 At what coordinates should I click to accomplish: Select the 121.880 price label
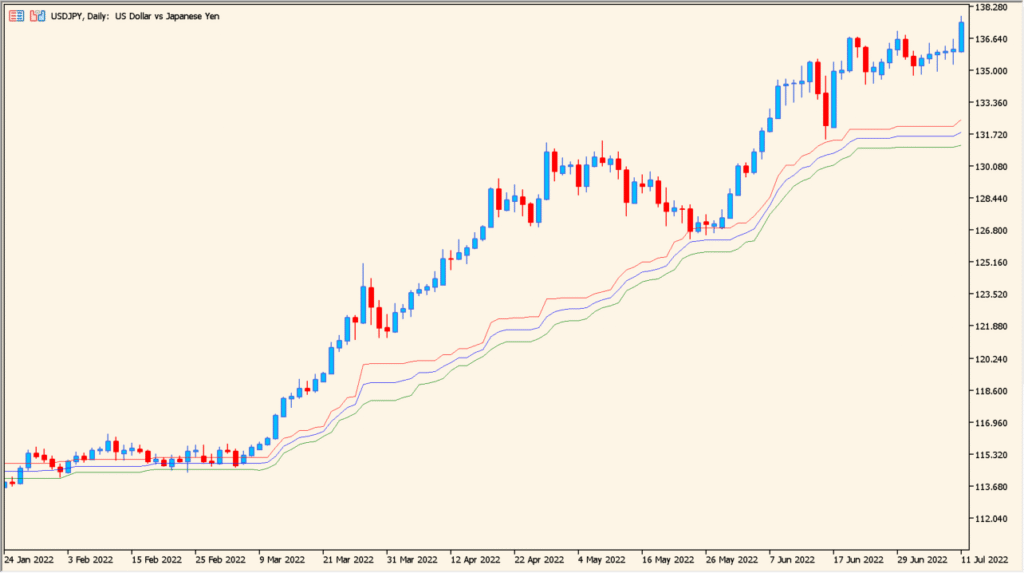(991, 327)
